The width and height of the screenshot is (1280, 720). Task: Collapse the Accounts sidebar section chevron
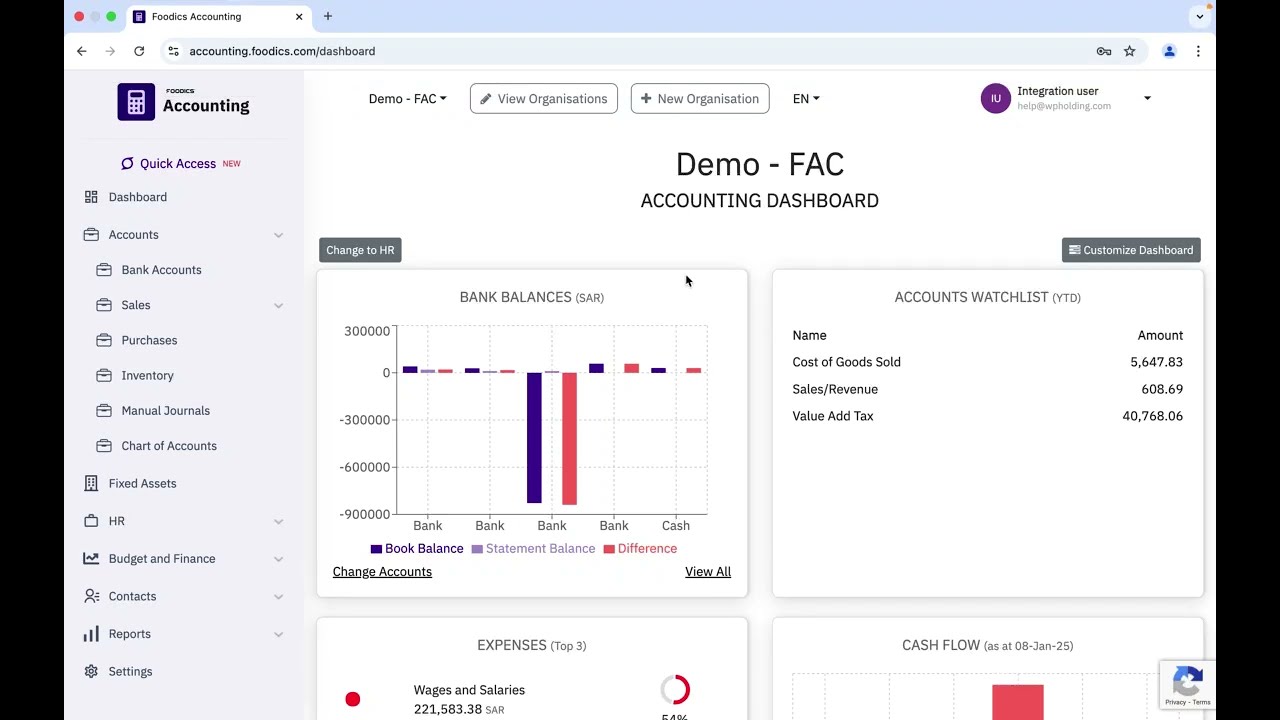pos(278,235)
